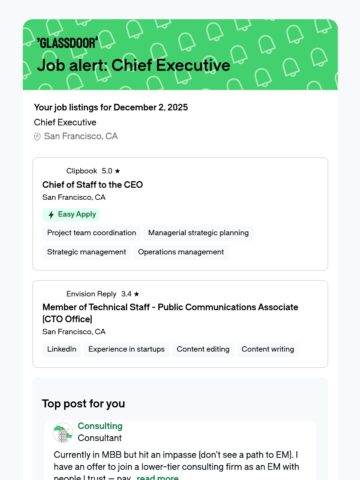The height and width of the screenshot is (480, 360).
Task: Expand the post with read more
Action: click(x=157, y=477)
